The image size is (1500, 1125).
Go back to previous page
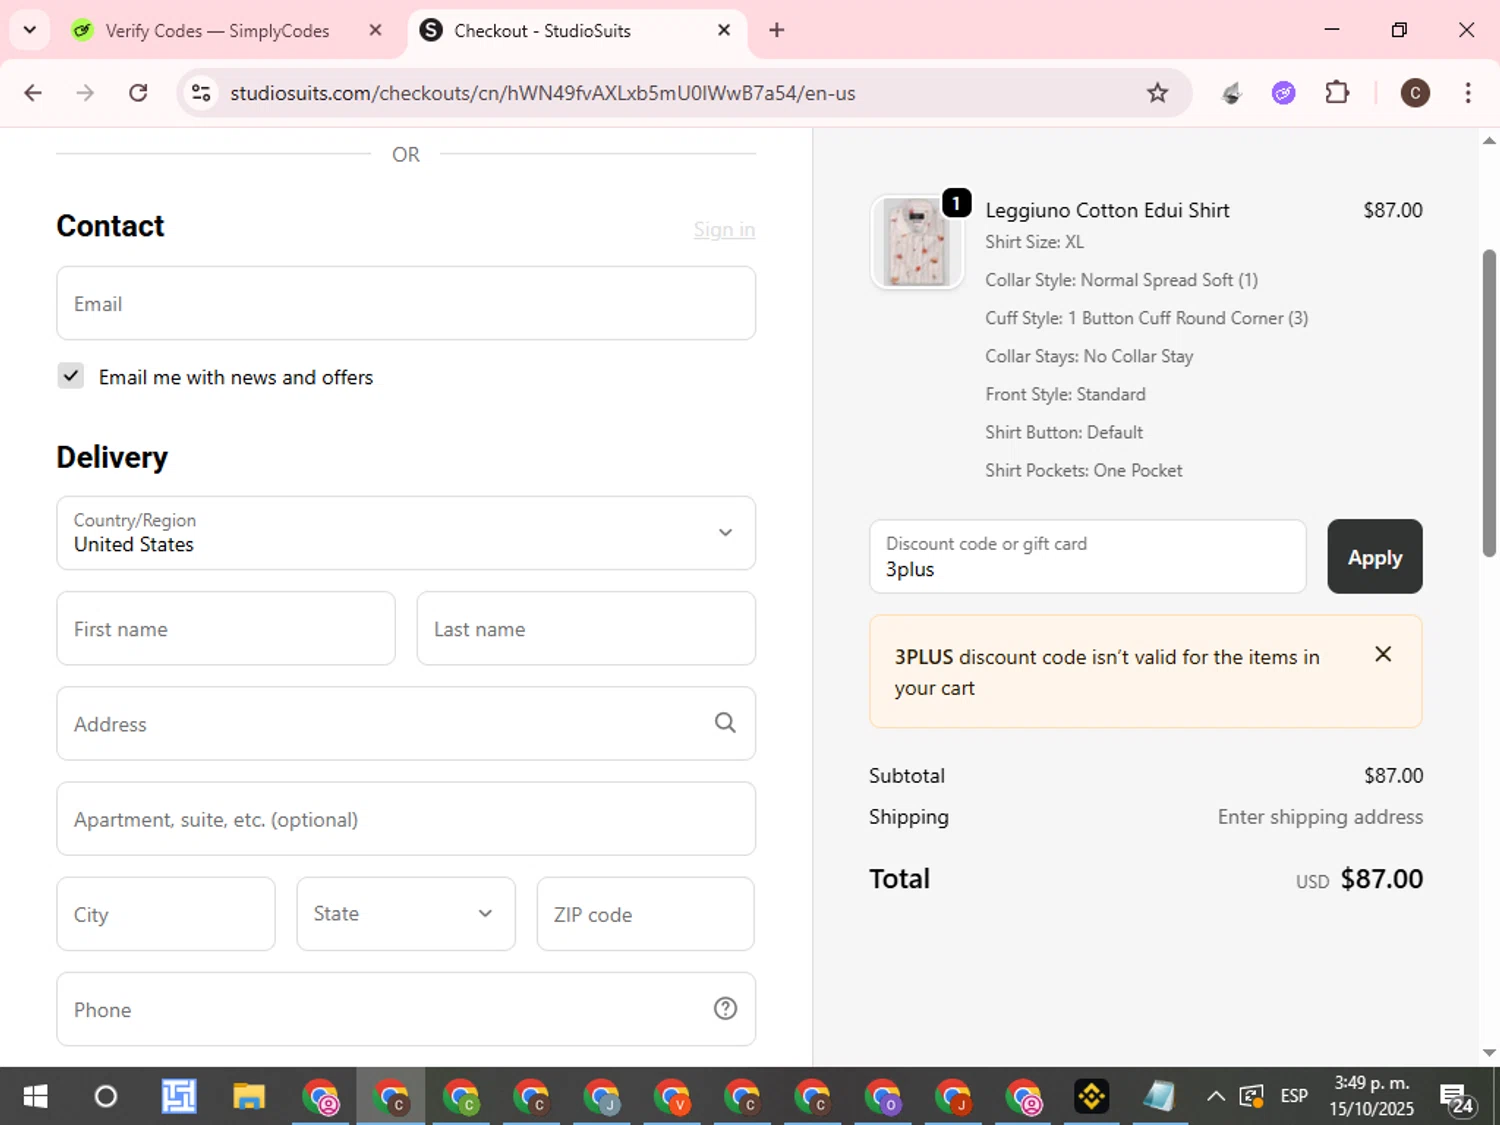(x=33, y=93)
